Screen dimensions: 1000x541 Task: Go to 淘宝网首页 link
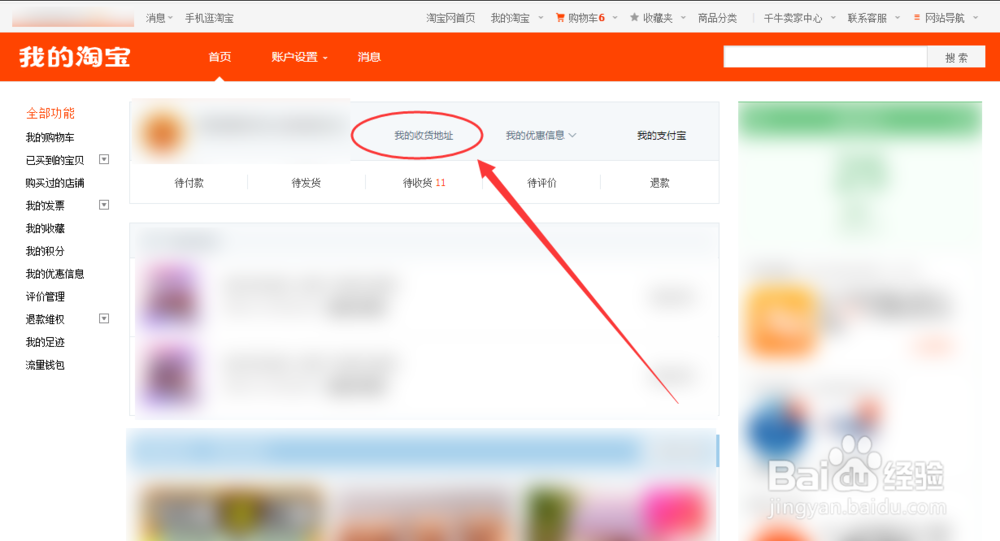451,18
